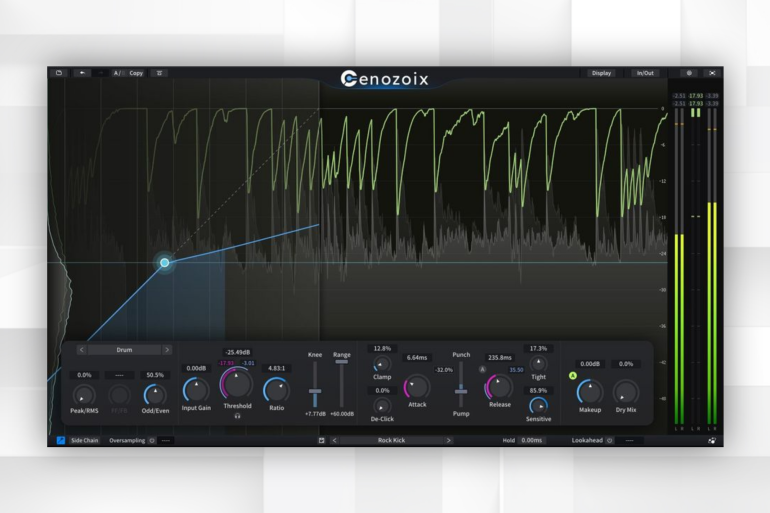This screenshot has width=770, height=513.
Task: Click the Threshold knob
Action: point(237,384)
